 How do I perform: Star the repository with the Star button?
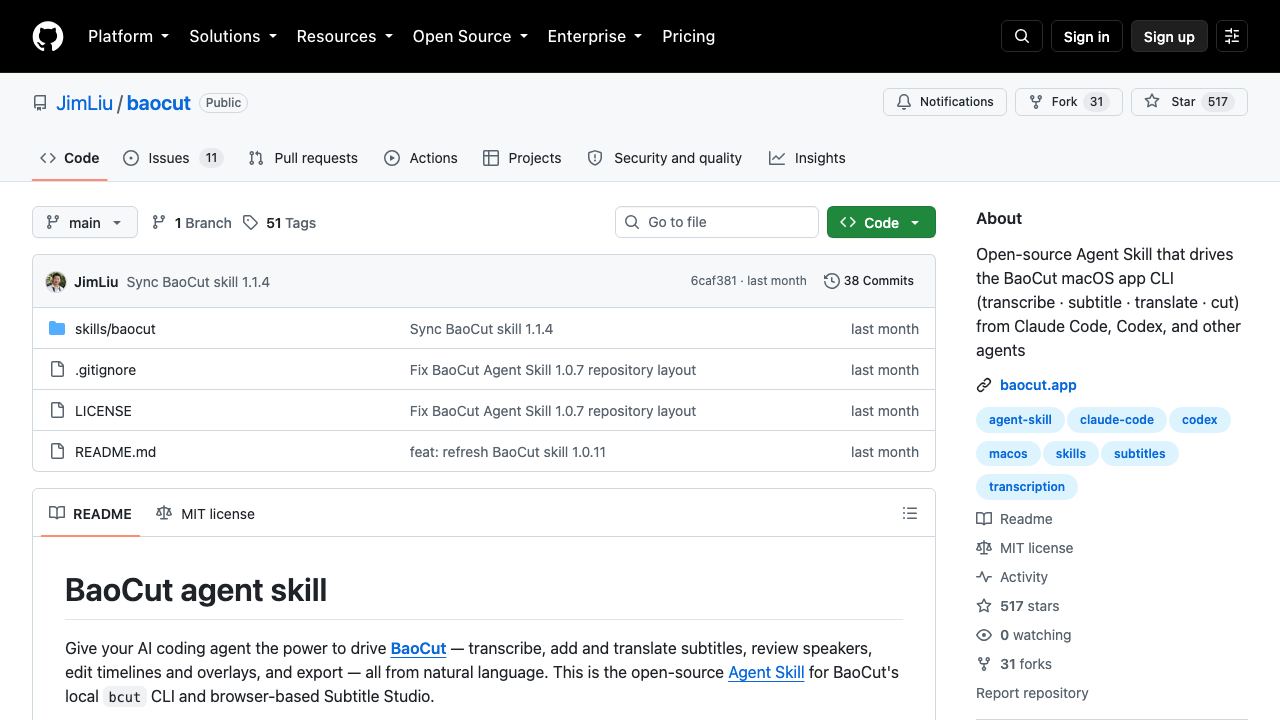tap(1189, 102)
